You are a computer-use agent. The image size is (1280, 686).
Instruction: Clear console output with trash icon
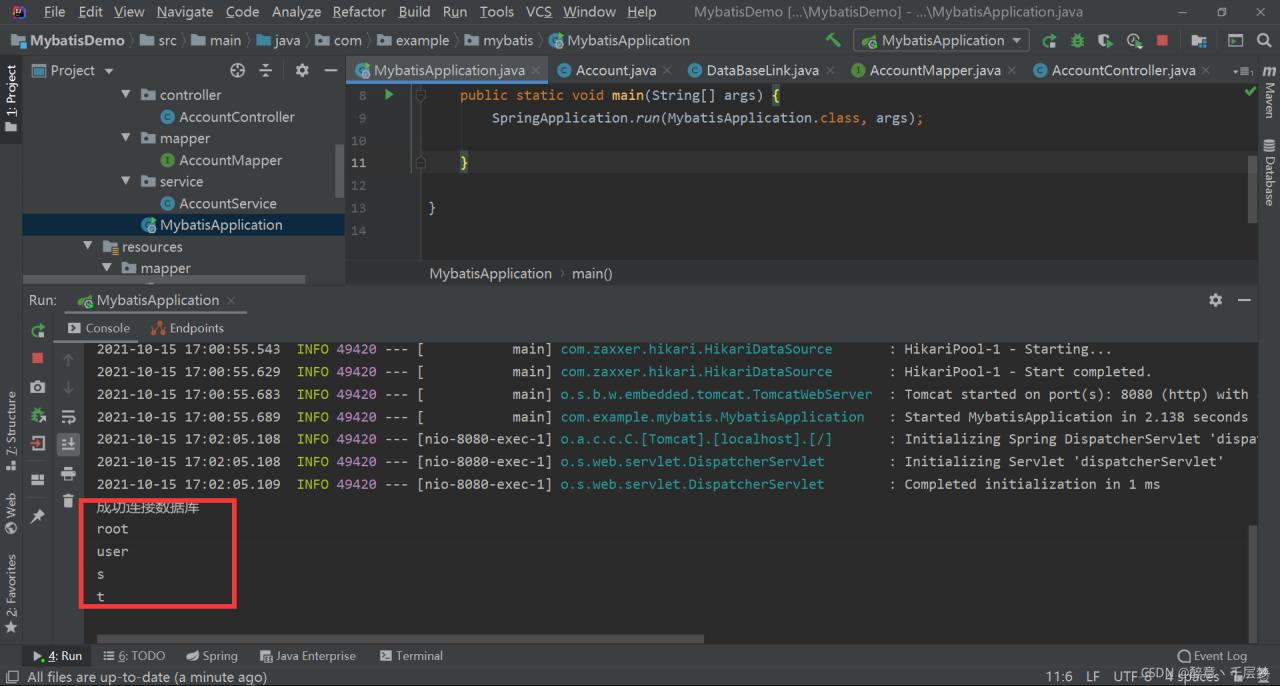[x=68, y=501]
